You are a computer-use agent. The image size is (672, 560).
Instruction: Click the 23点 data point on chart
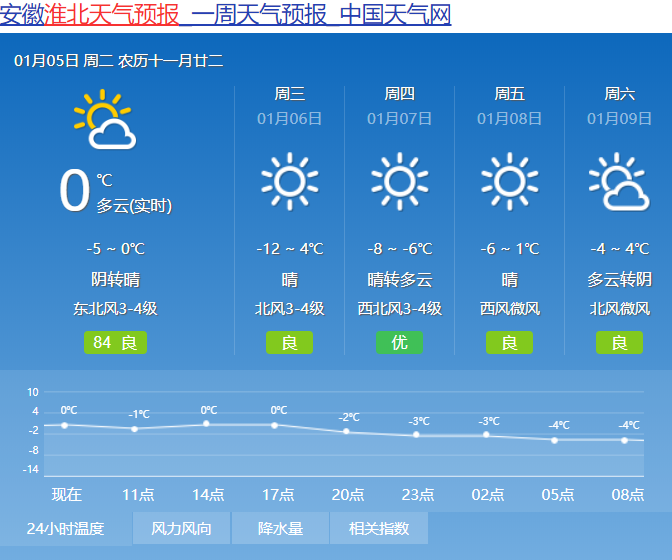coord(417,434)
